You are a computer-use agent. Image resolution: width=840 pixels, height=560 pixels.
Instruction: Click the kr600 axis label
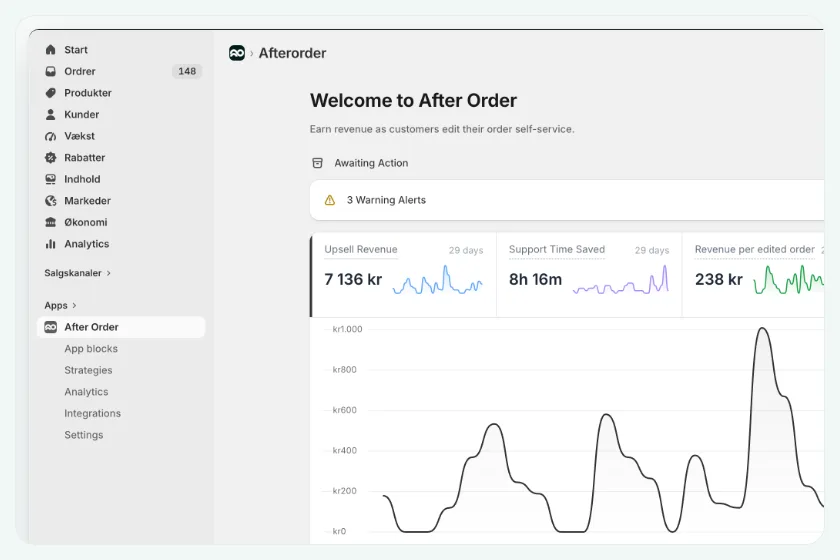pyautogui.click(x=344, y=410)
